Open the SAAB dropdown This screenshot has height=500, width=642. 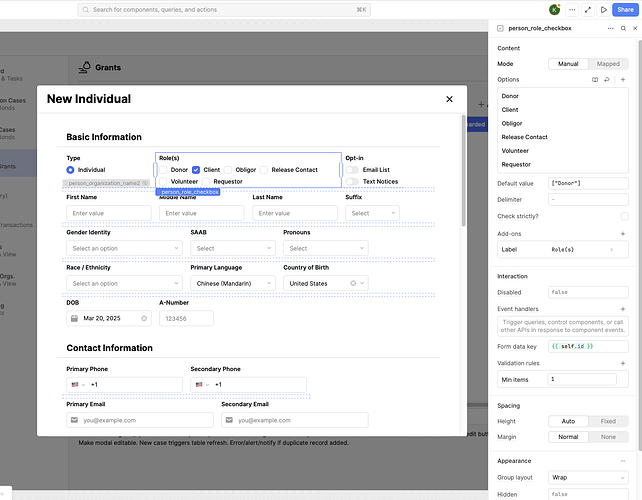click(233, 249)
